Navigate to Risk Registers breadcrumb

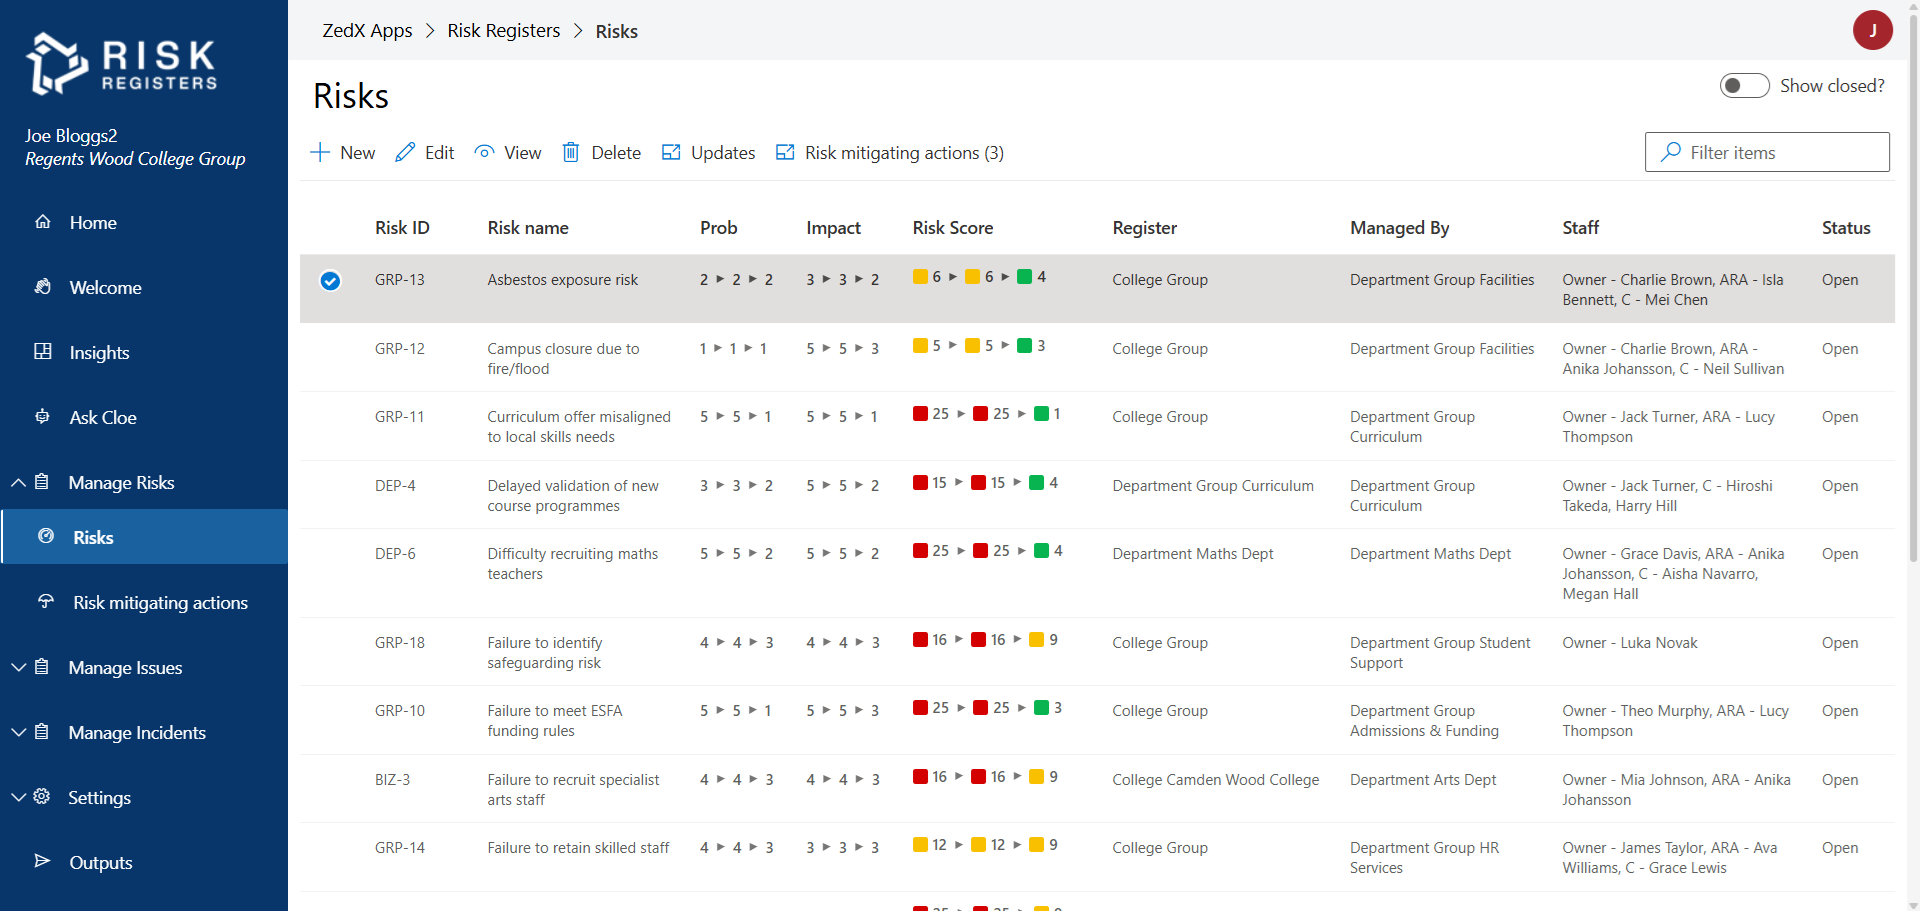click(x=504, y=31)
